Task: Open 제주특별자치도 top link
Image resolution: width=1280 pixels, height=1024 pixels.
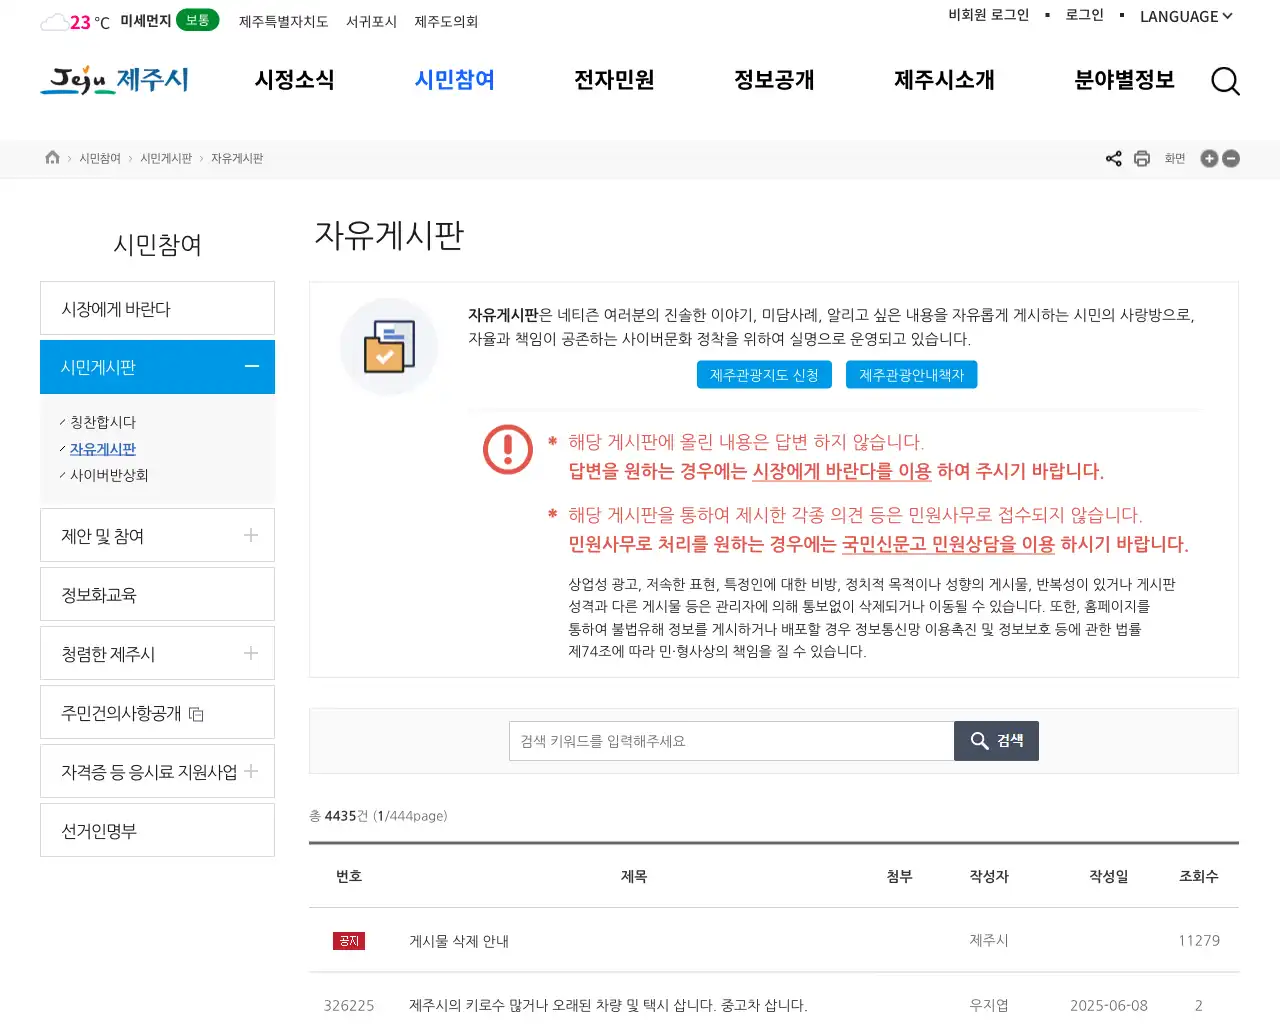Action: (283, 21)
